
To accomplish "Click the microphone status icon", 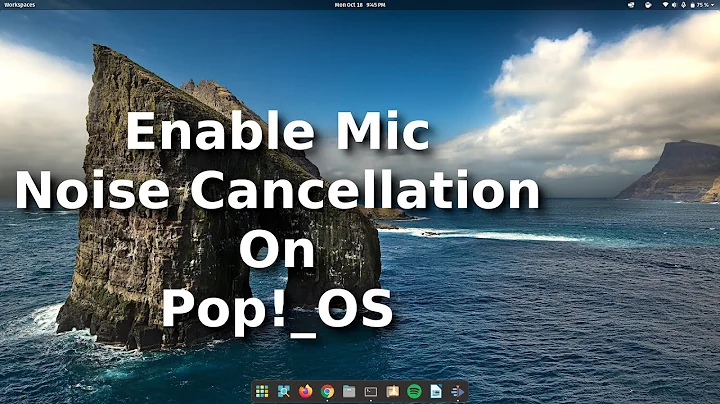I will click(683, 5).
